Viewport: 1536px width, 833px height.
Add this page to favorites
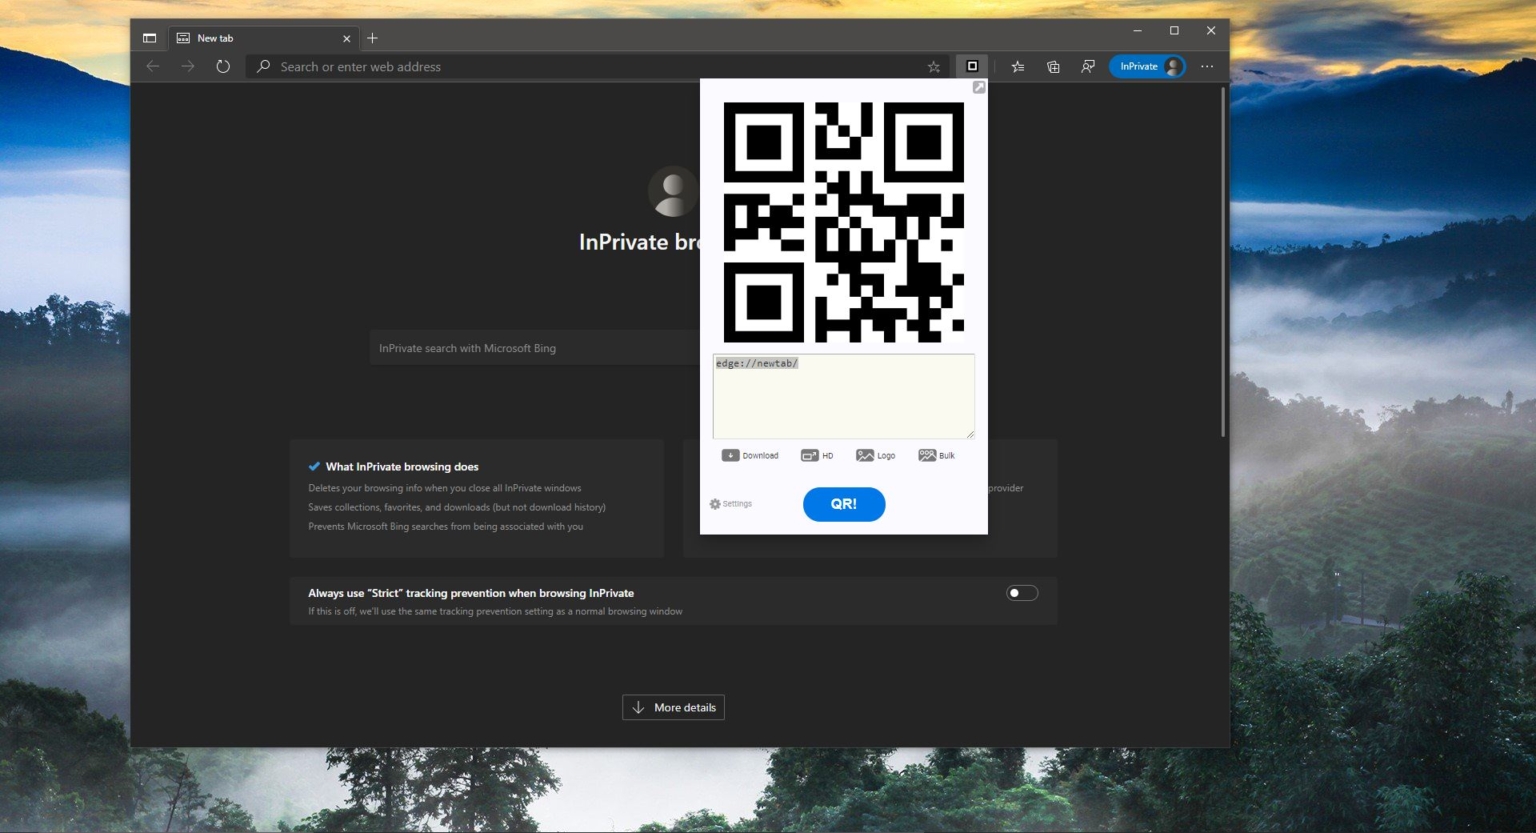click(933, 66)
